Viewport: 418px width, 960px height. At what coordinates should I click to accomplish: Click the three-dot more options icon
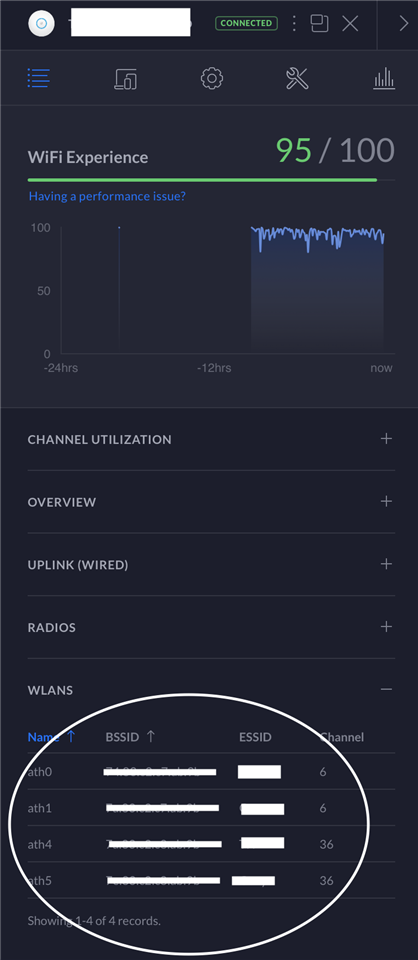click(x=294, y=23)
